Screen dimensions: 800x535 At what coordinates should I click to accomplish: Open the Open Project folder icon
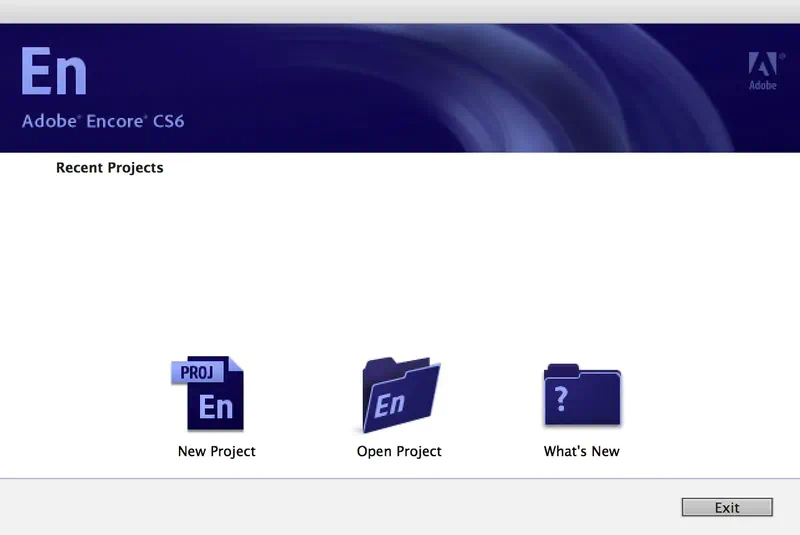point(401,395)
